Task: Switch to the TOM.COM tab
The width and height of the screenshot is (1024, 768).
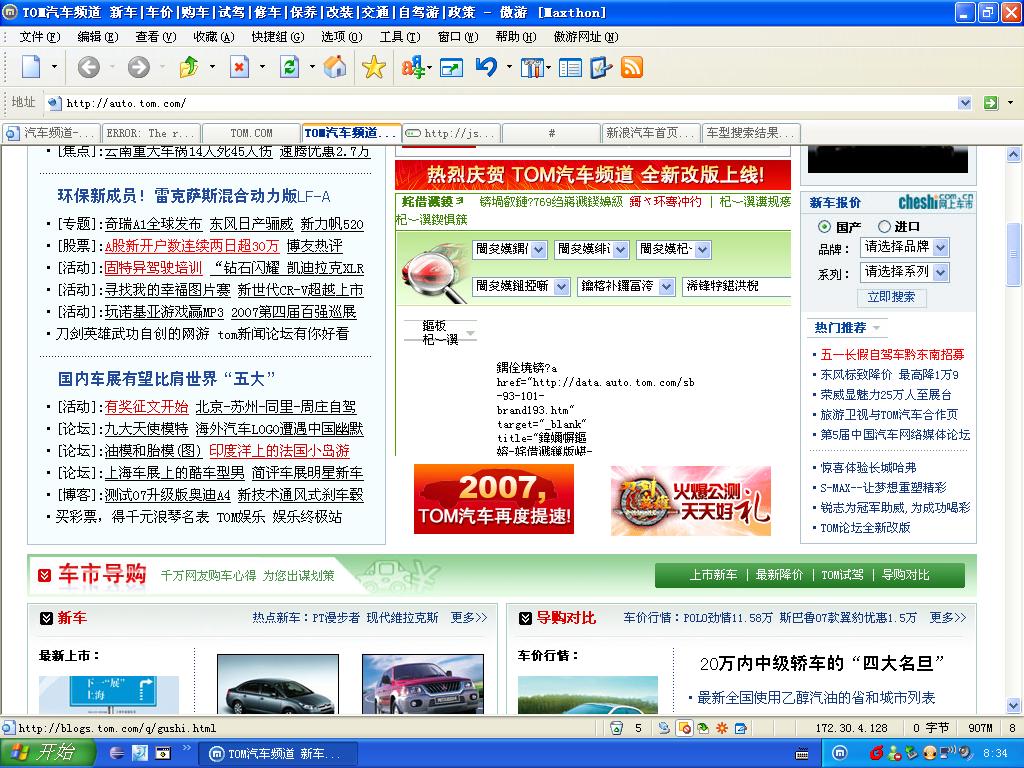Action: point(251,133)
